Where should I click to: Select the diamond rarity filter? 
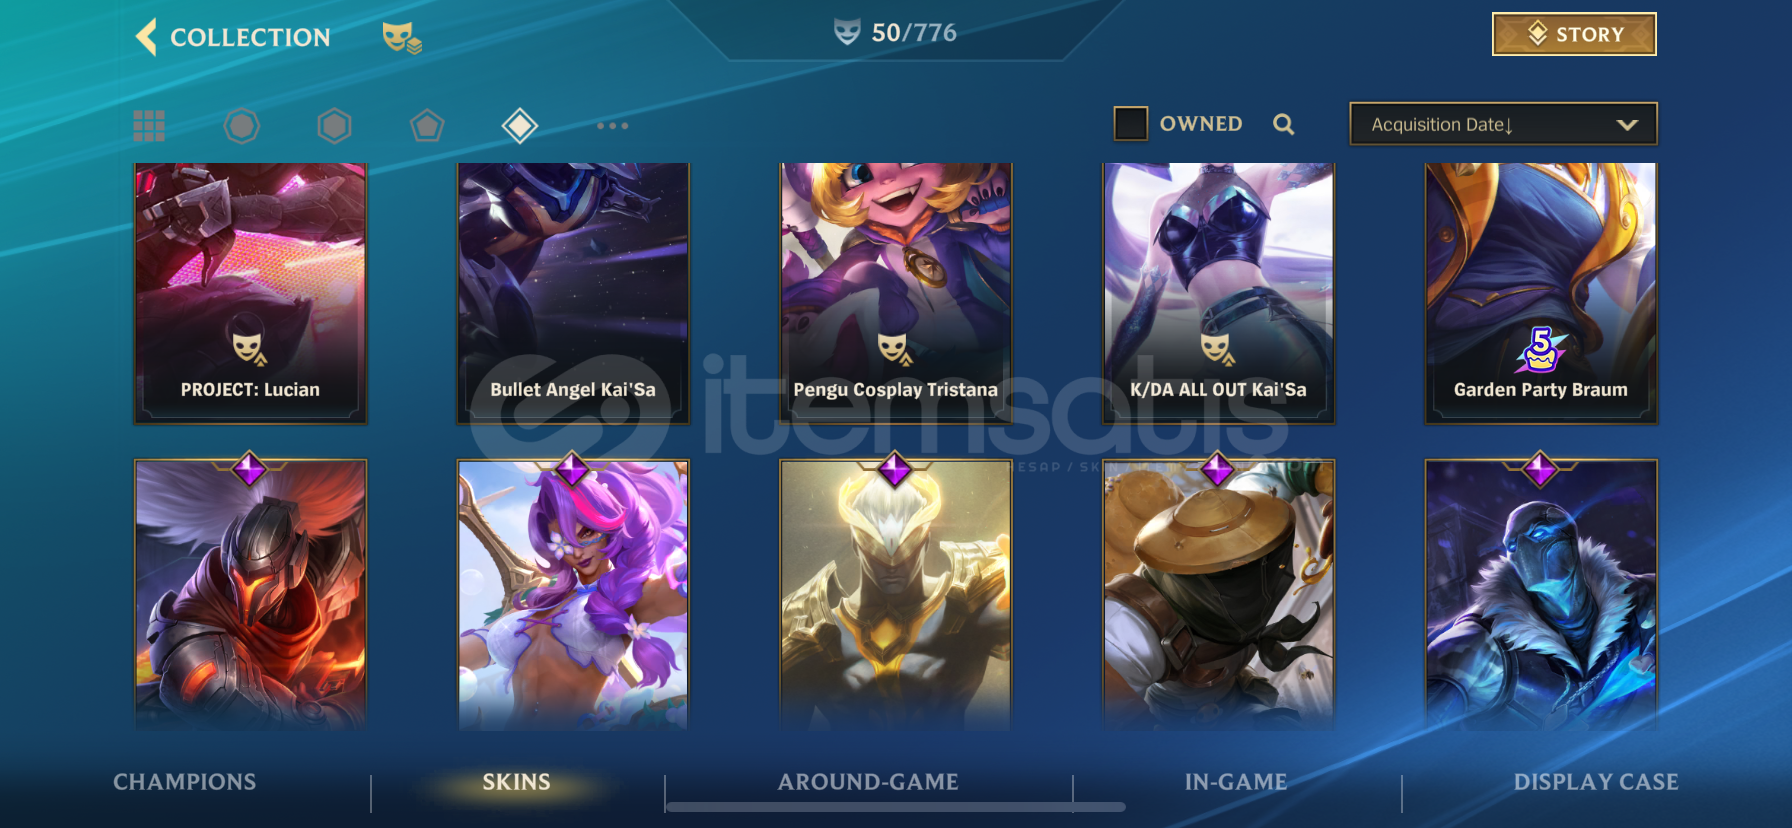coord(520,126)
